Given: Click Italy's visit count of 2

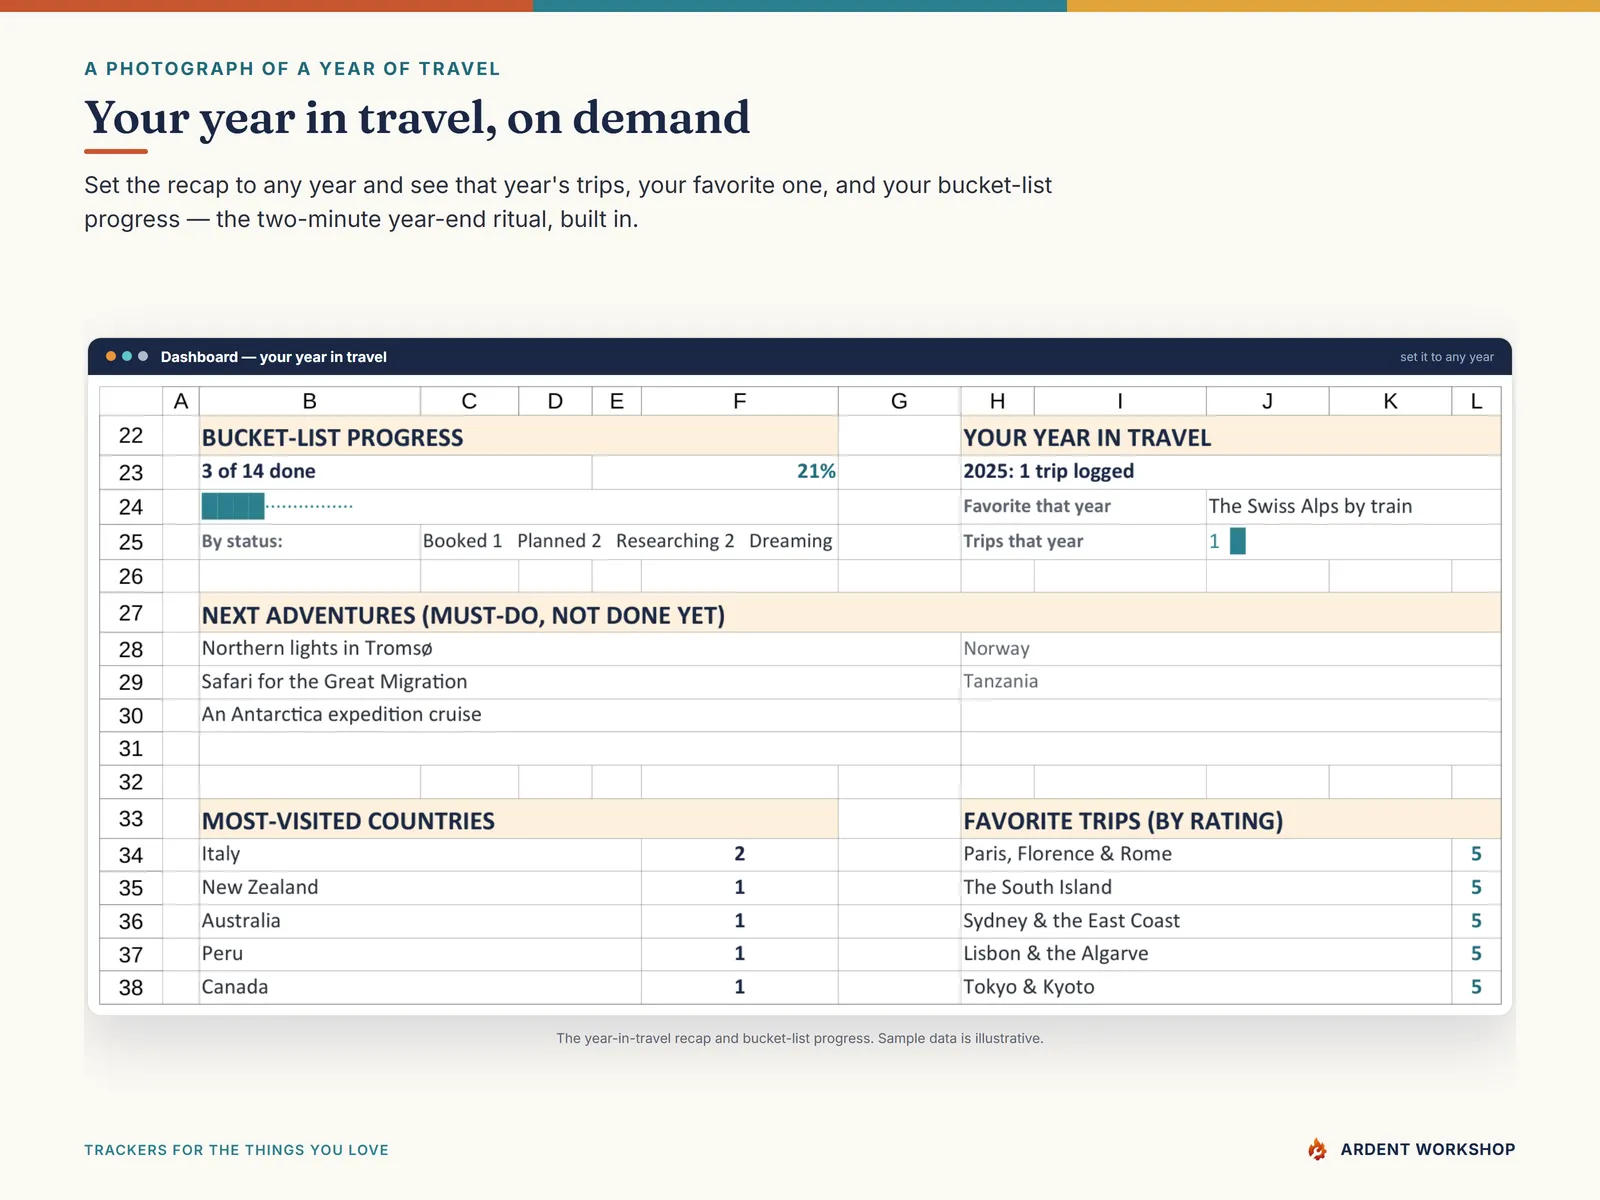Looking at the screenshot, I should click(740, 854).
